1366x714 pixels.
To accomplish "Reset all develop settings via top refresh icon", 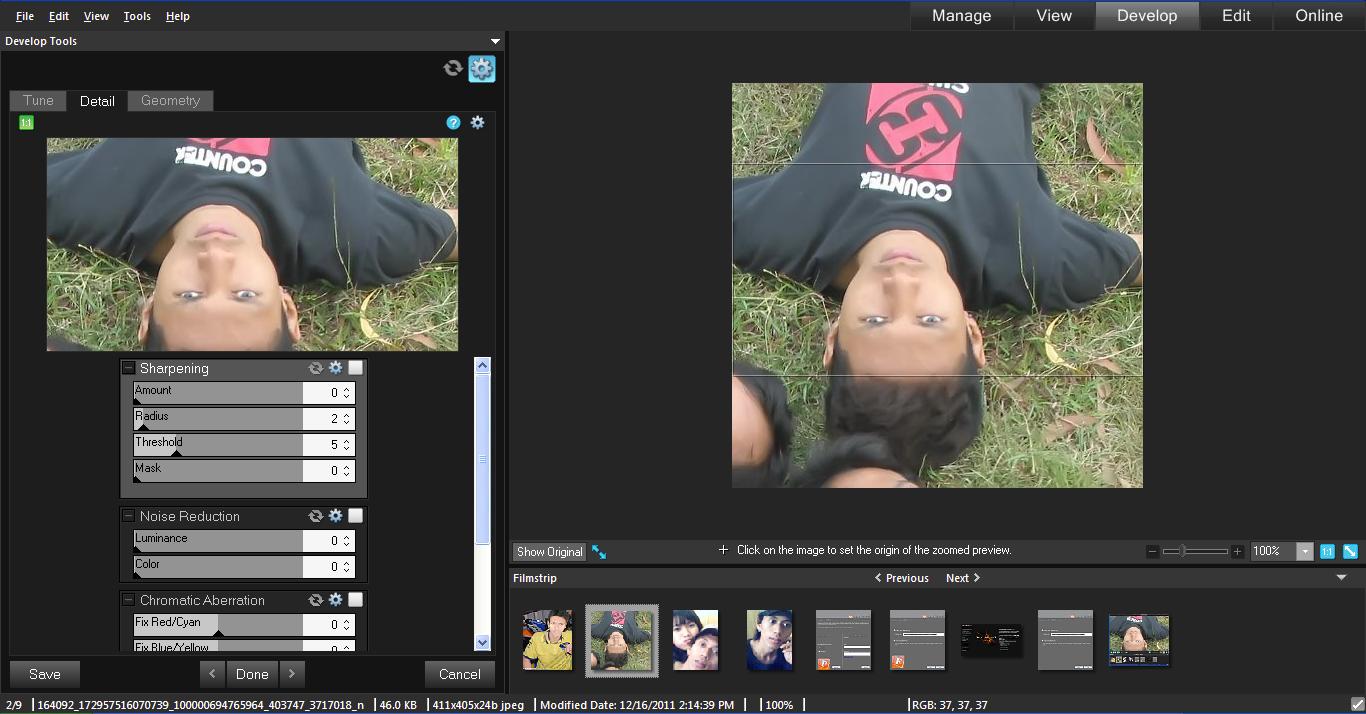I will [453, 68].
